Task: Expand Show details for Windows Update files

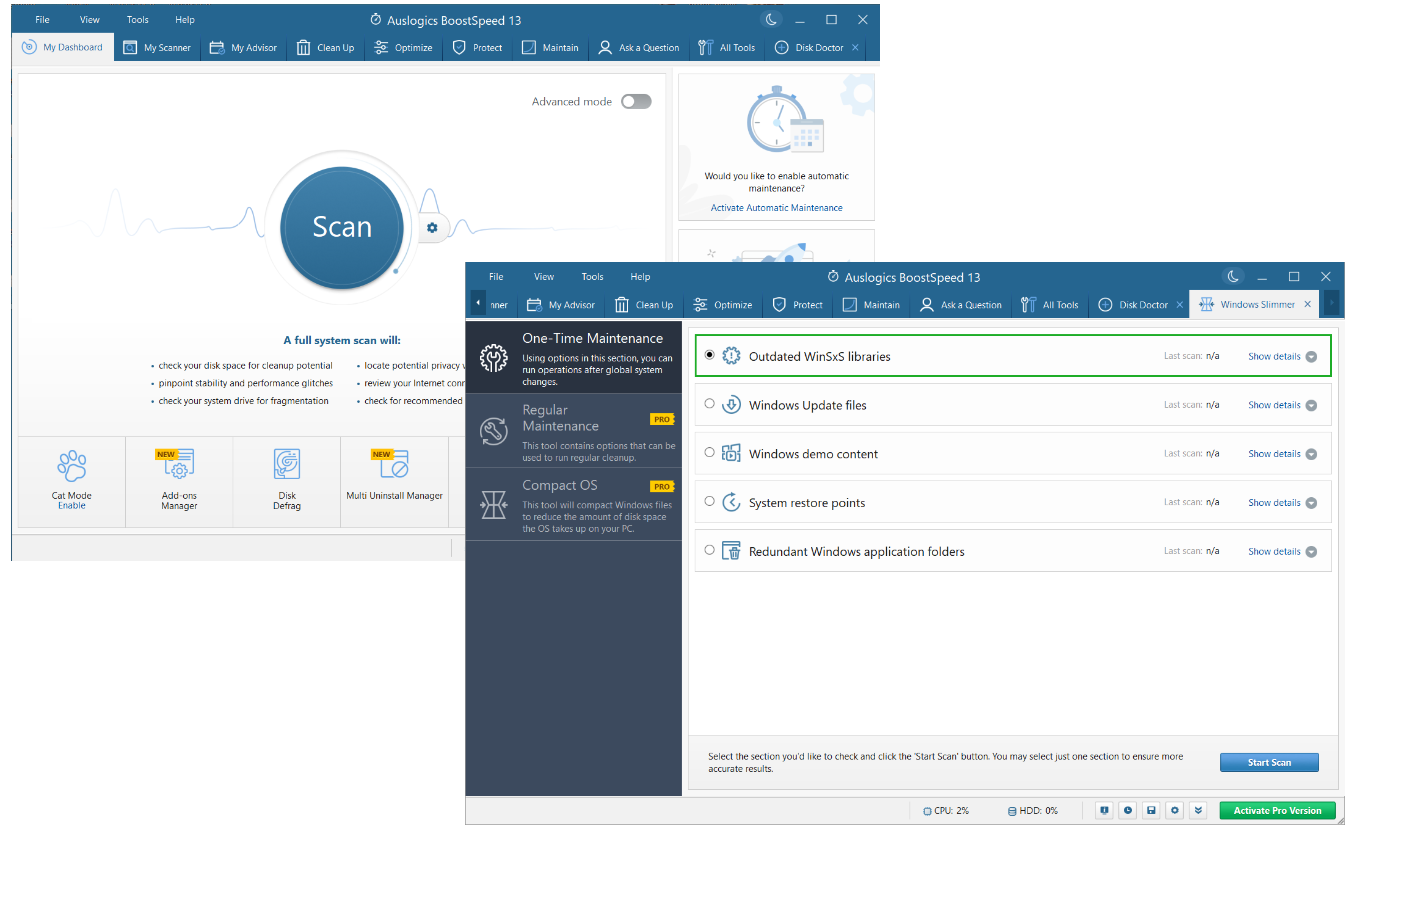Action: (x=1282, y=405)
